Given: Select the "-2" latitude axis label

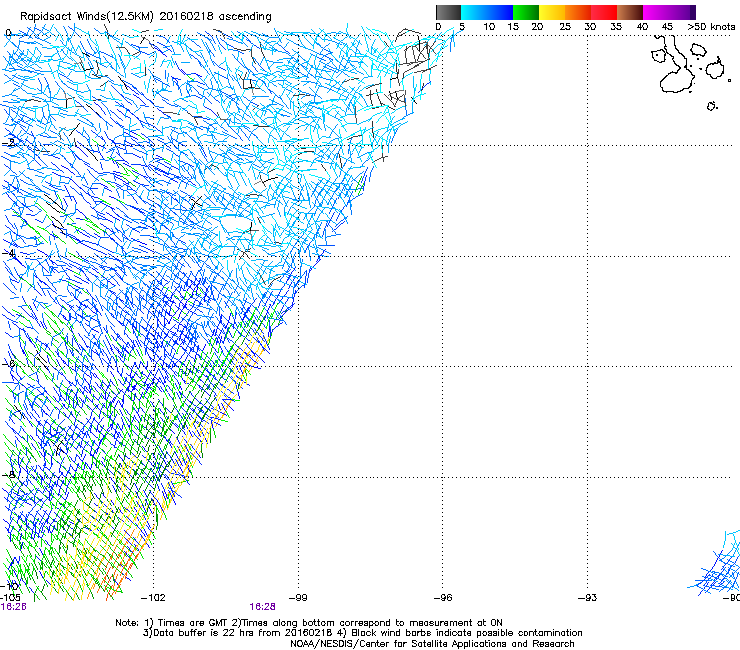Looking at the screenshot, I should (x=9, y=143).
